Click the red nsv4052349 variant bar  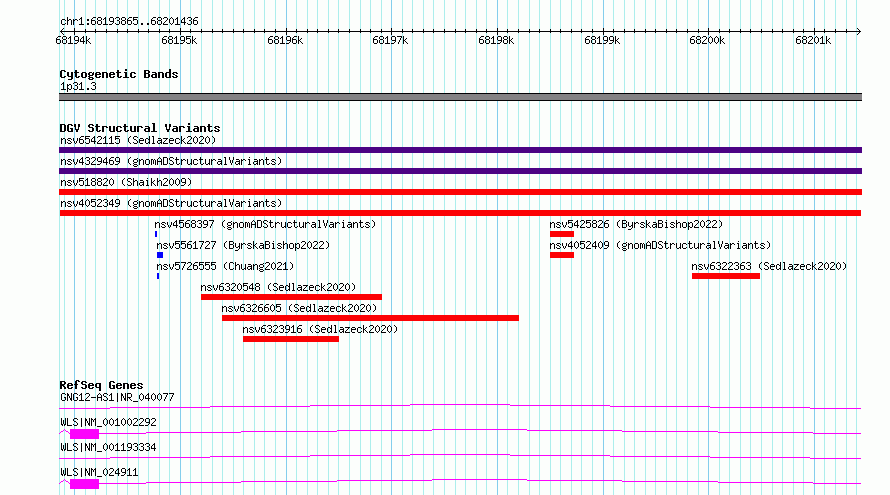(460, 213)
